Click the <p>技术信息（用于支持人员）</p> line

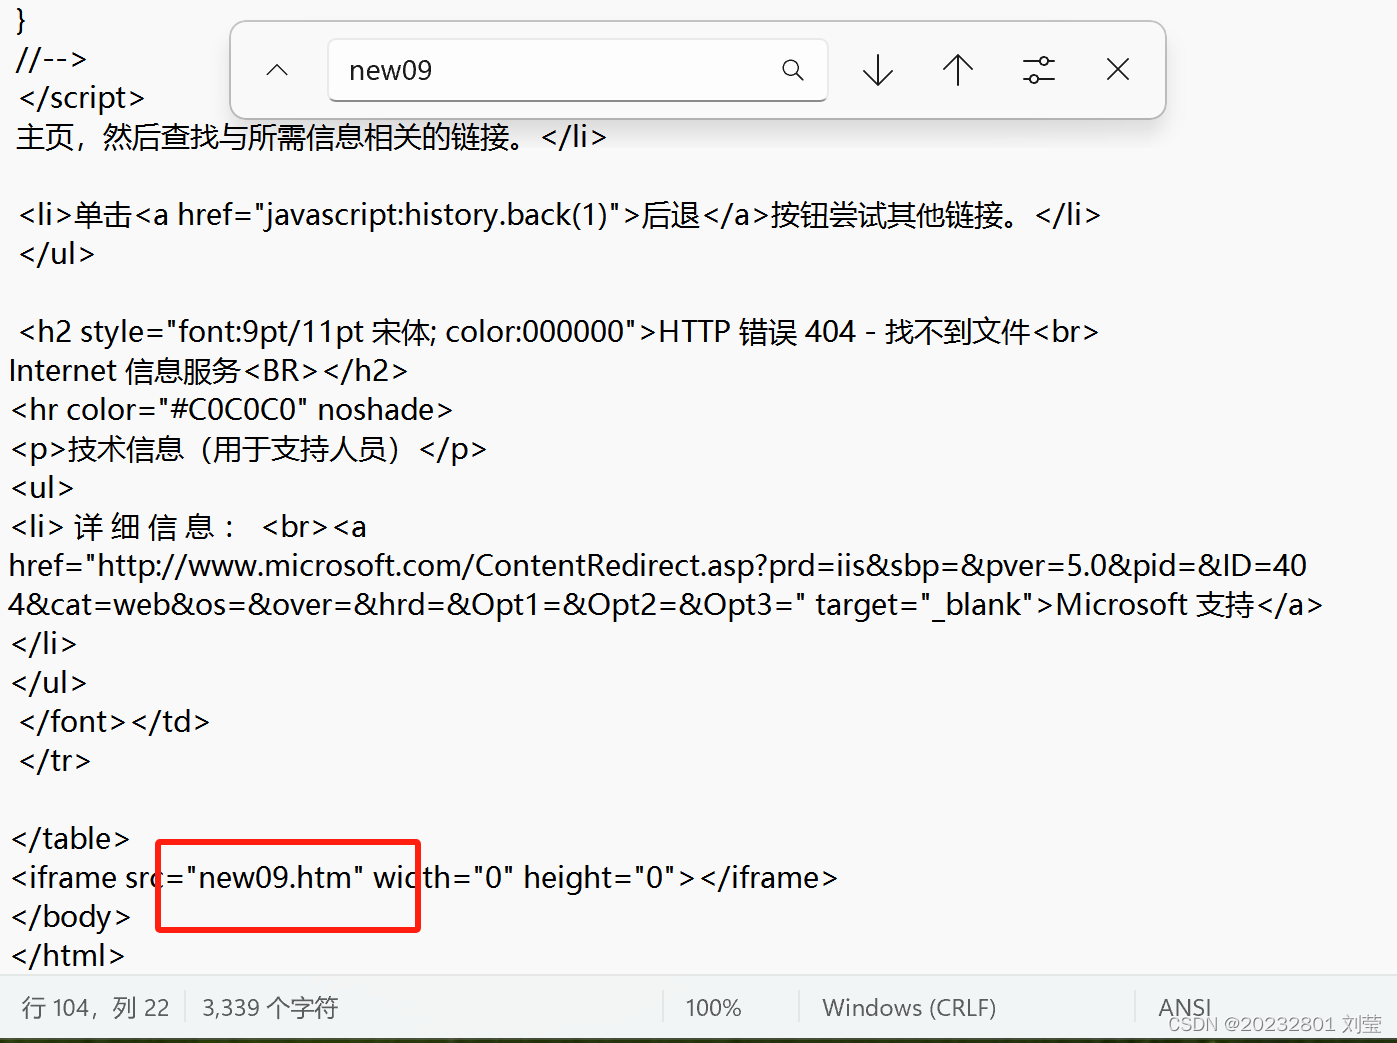coord(248,449)
